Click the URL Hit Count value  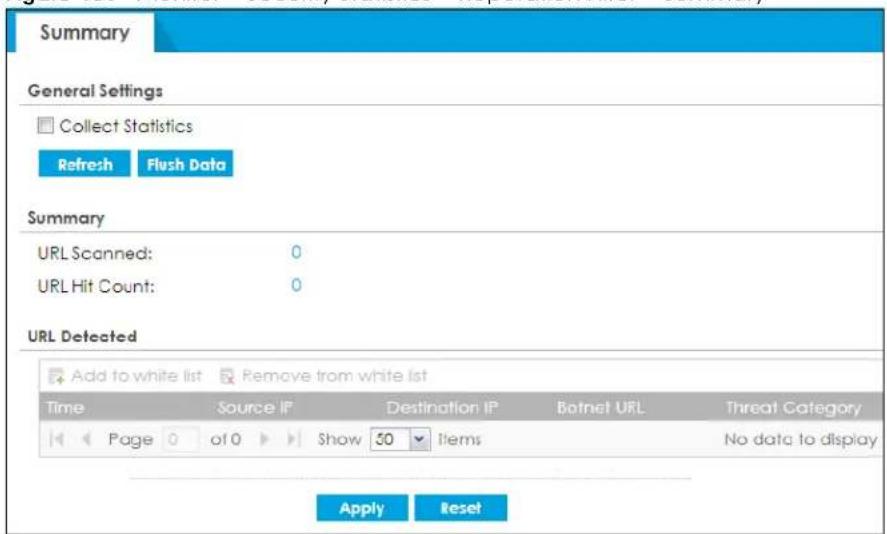[x=296, y=285]
